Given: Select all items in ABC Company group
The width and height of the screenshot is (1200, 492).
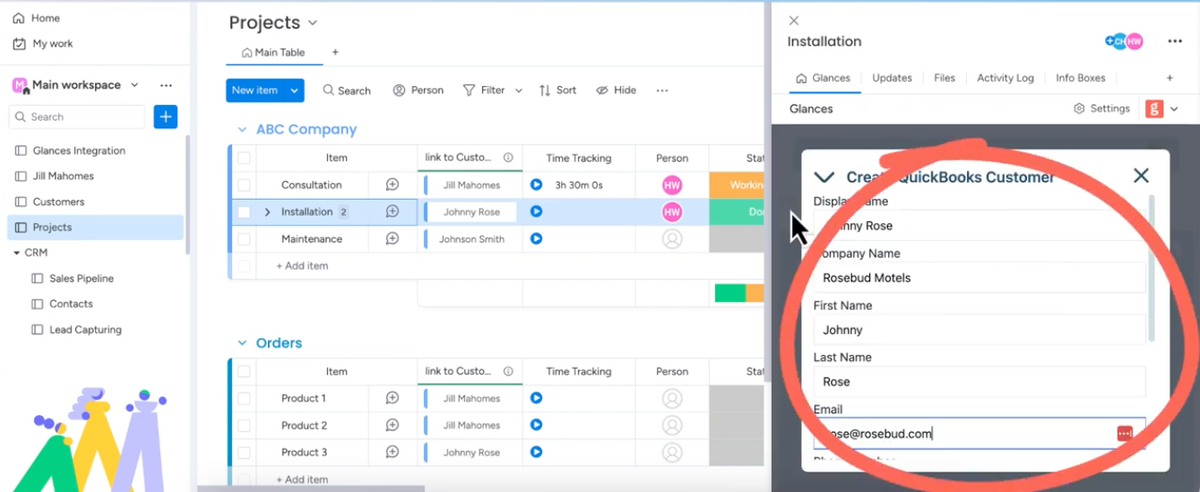Looking at the screenshot, I should tap(244, 158).
